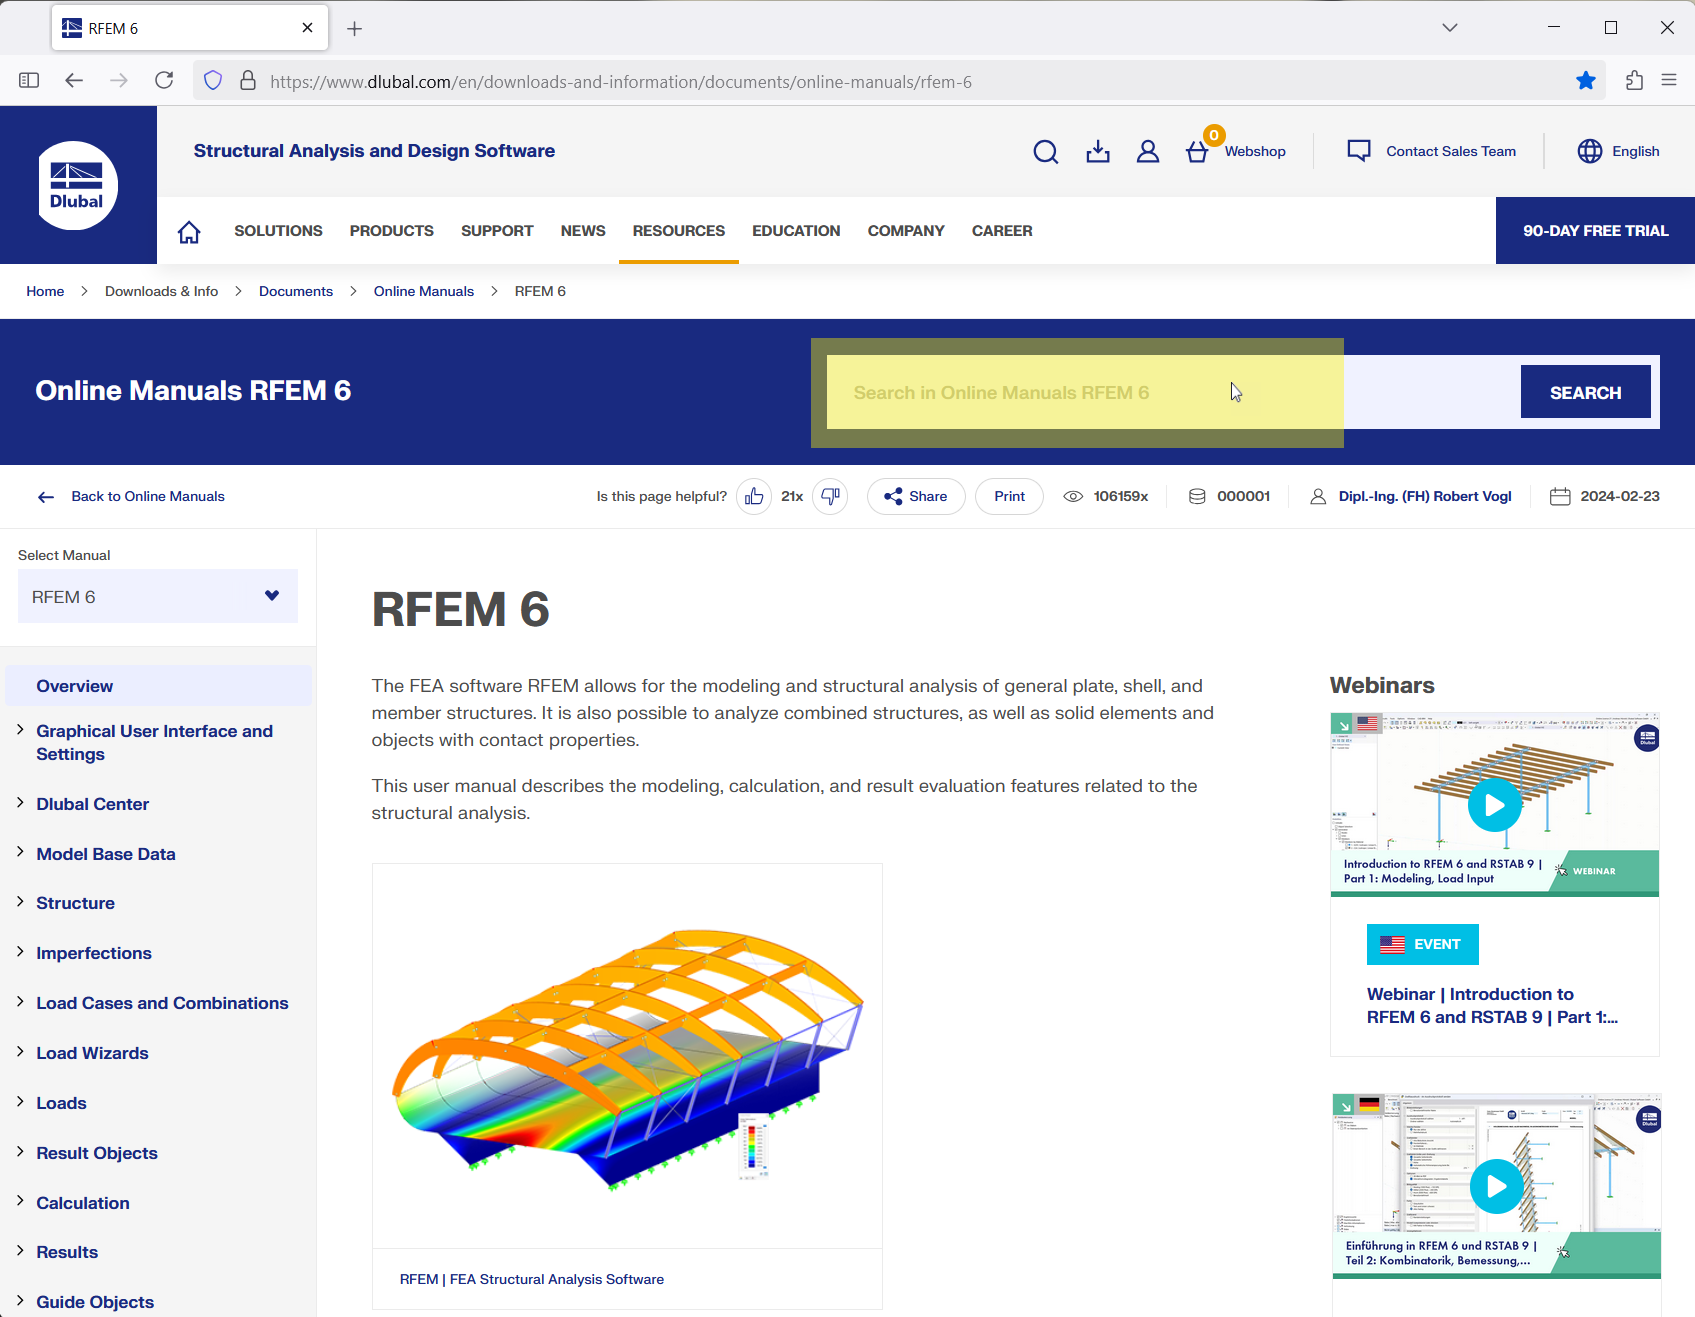
Task: Click the Share icon on the page toolbar
Action: pos(895,496)
